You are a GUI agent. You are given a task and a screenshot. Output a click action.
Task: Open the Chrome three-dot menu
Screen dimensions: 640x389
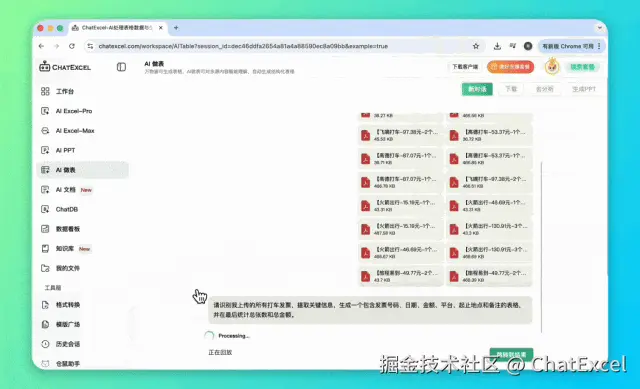click(x=599, y=46)
